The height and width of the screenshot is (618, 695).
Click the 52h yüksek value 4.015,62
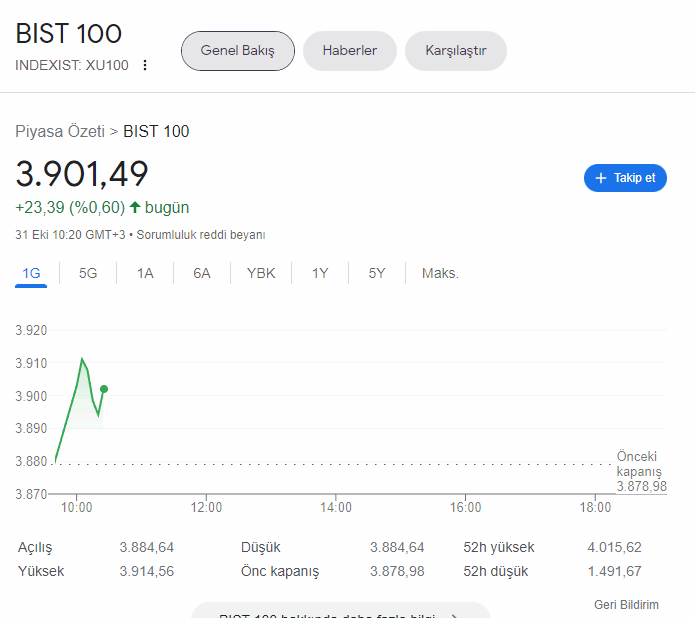(x=614, y=547)
